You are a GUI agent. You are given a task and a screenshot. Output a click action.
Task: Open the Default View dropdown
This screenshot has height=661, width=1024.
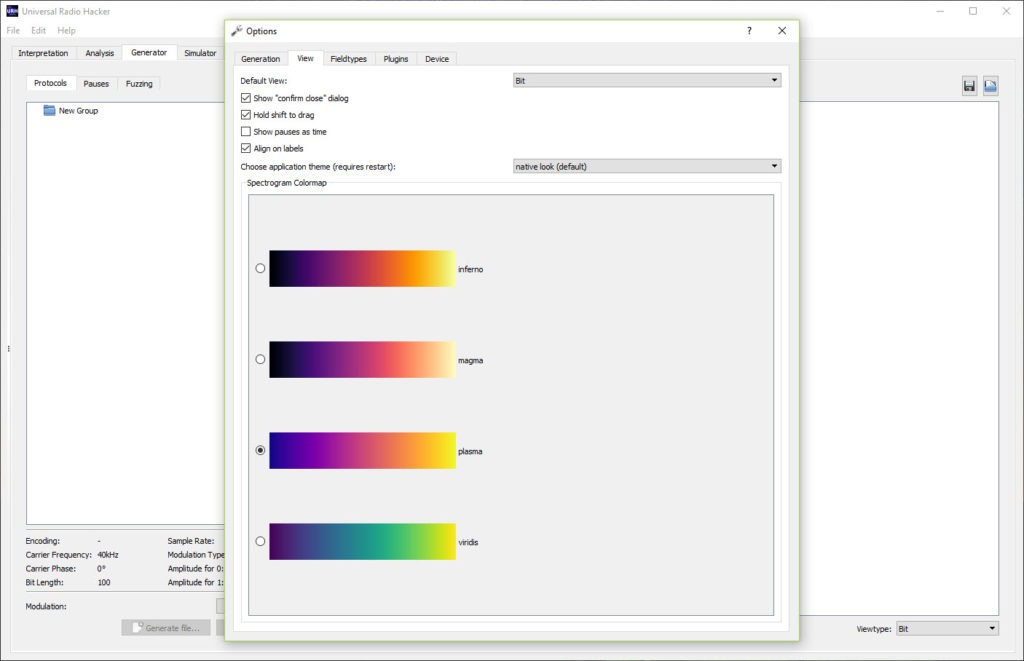[647, 80]
